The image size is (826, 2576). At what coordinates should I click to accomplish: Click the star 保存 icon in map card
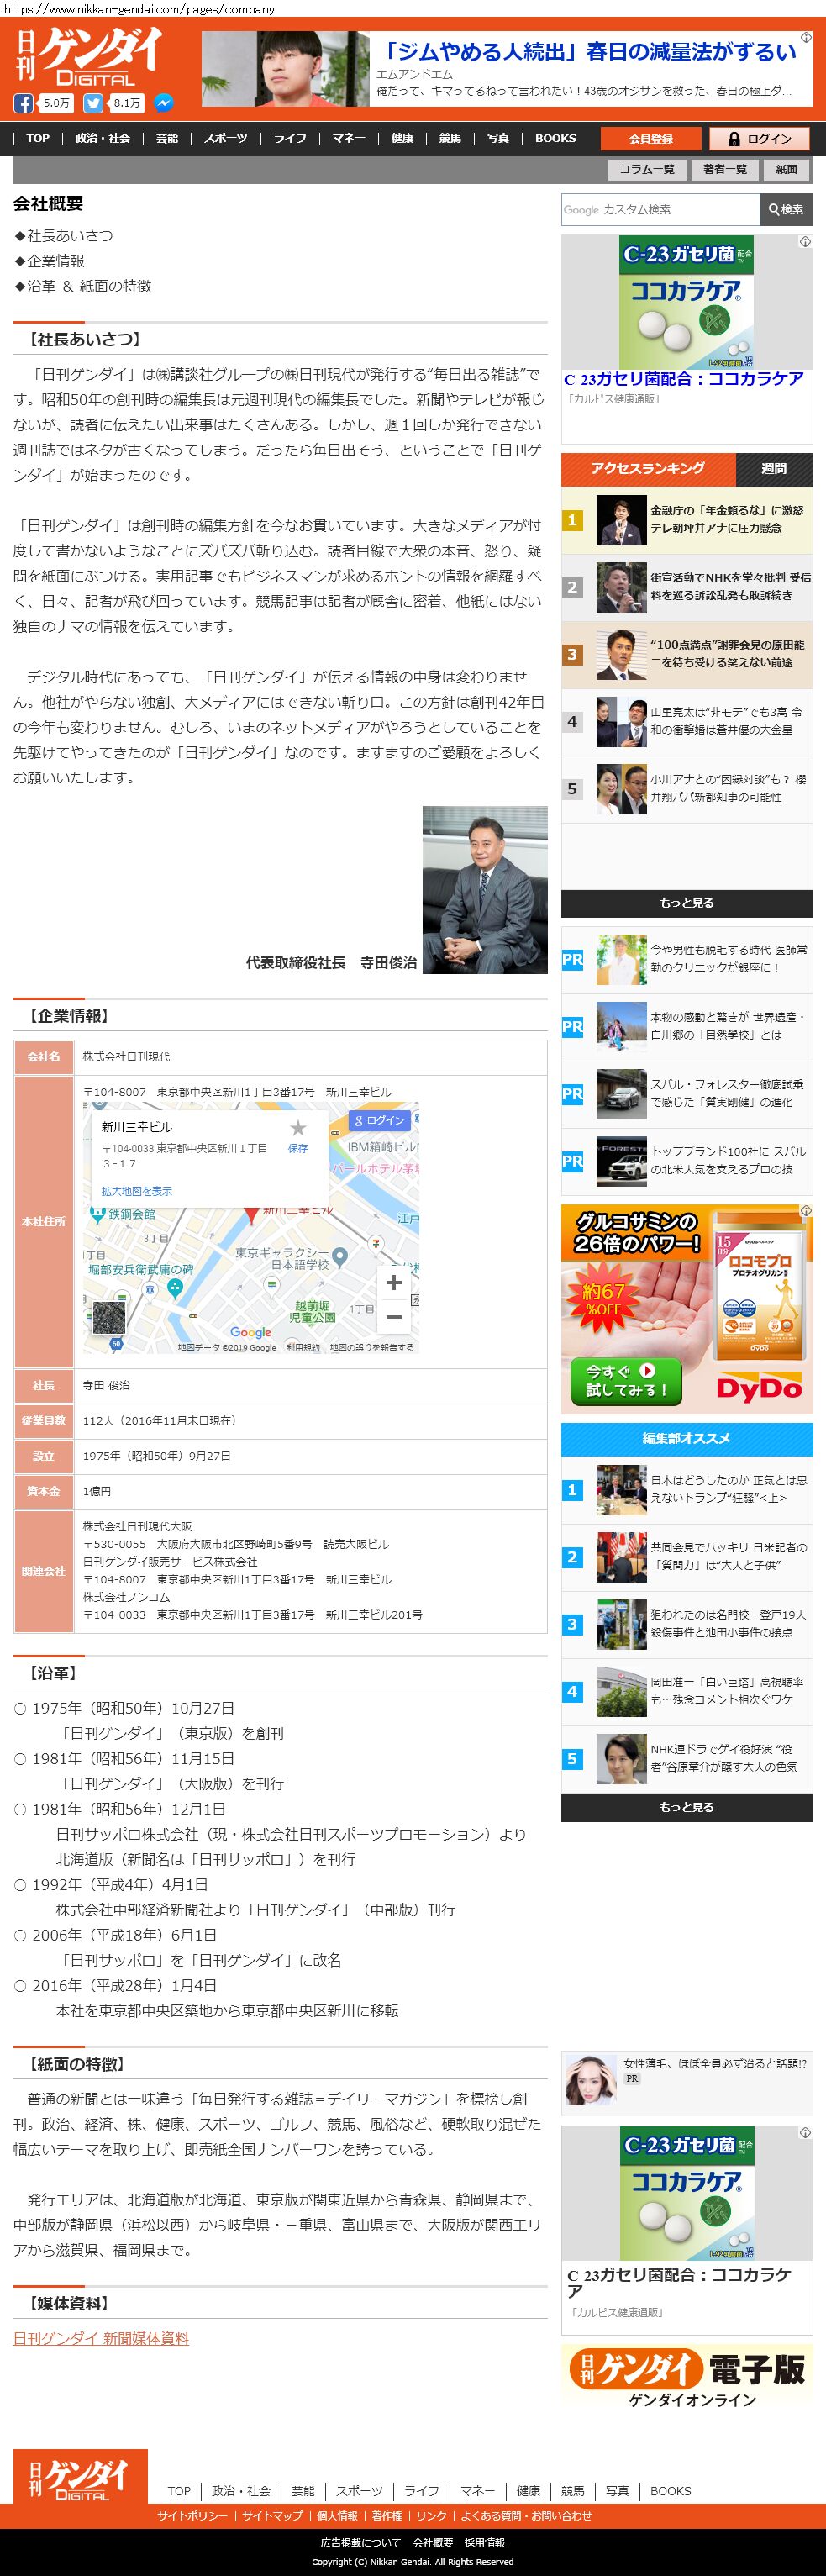pos(298,1135)
